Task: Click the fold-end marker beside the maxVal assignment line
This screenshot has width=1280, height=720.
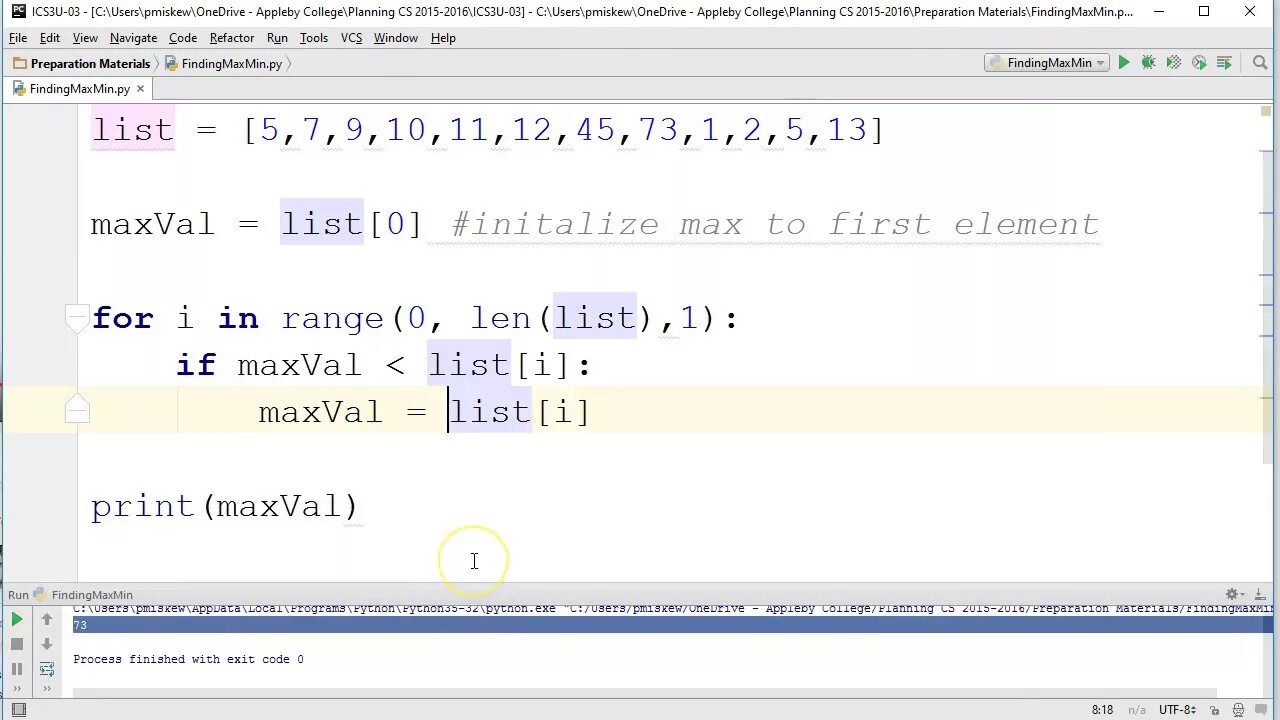Action: tap(77, 408)
